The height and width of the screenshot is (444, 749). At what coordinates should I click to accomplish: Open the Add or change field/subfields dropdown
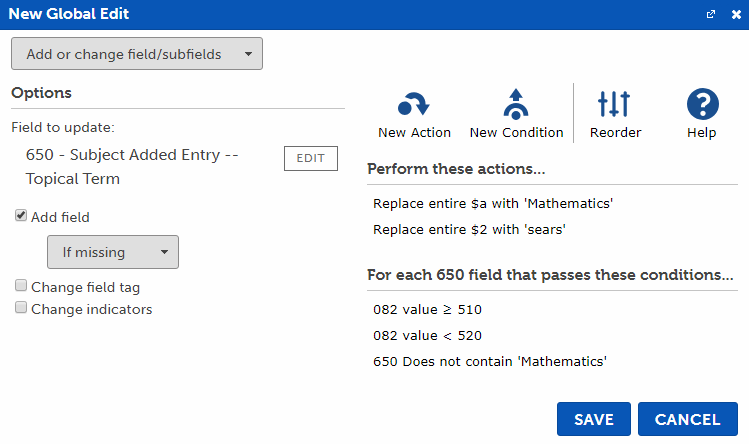point(137,54)
